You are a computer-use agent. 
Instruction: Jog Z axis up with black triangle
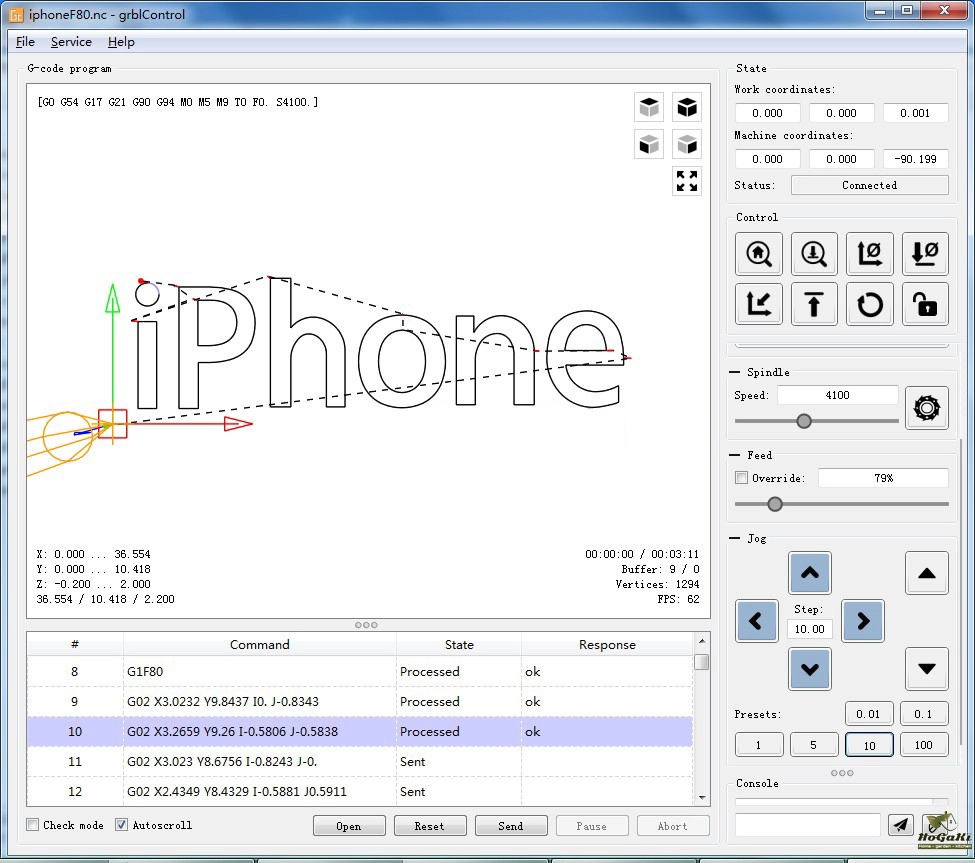point(926,573)
